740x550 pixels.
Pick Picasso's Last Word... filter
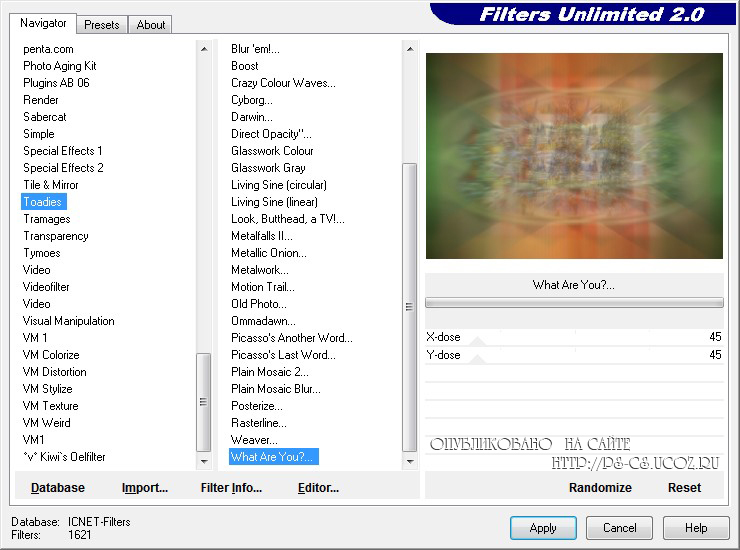pyautogui.click(x=283, y=355)
